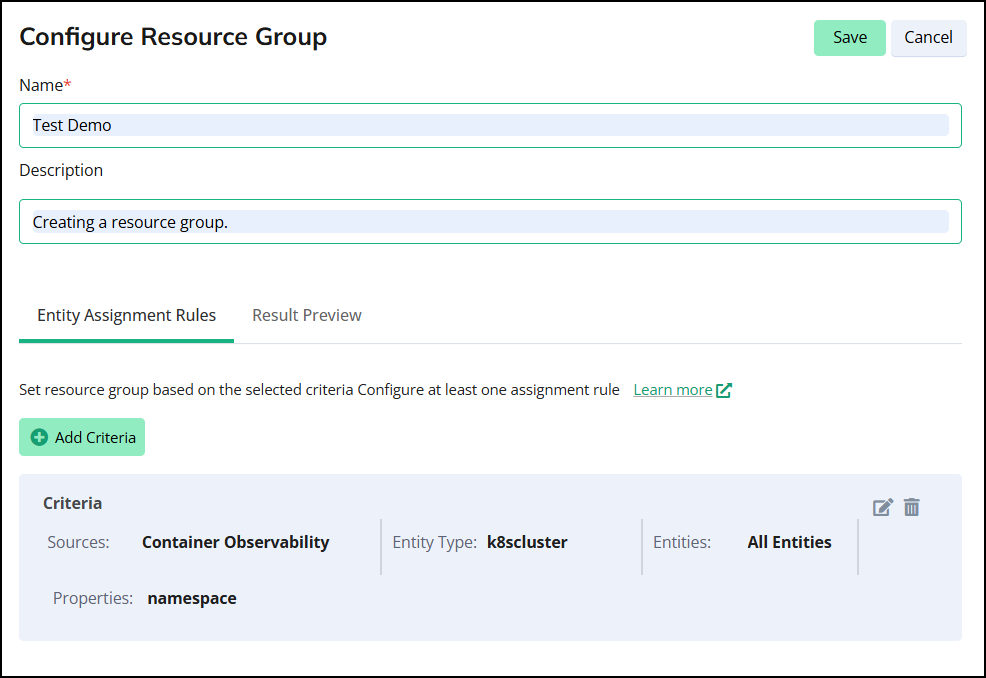
Task: Click the Criteria card heading
Action: pos(72,503)
